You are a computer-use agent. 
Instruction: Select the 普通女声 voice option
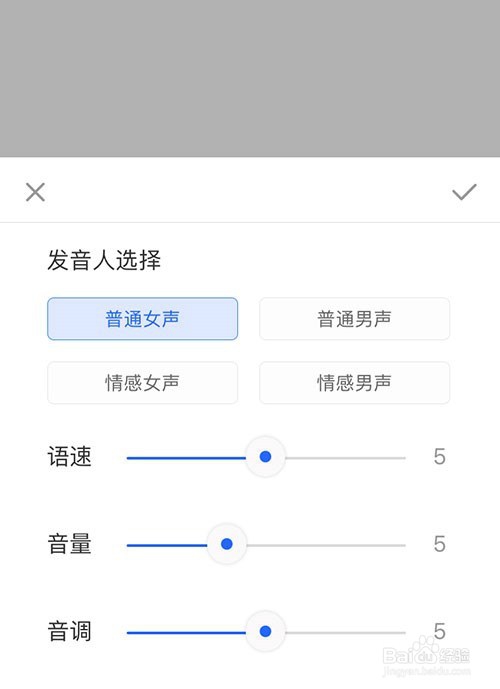(142, 319)
